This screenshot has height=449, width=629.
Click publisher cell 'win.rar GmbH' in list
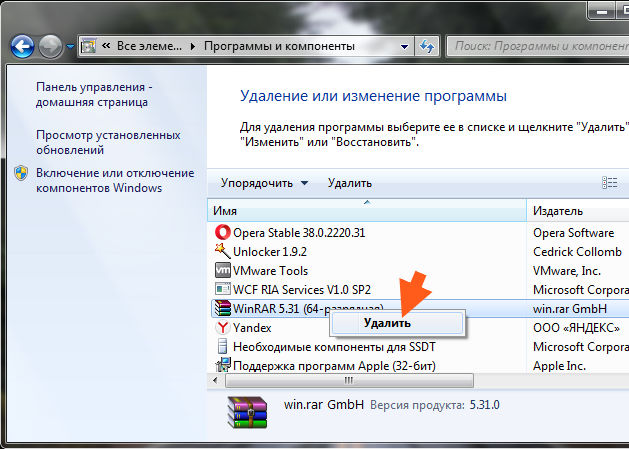pyautogui.click(x=570, y=309)
